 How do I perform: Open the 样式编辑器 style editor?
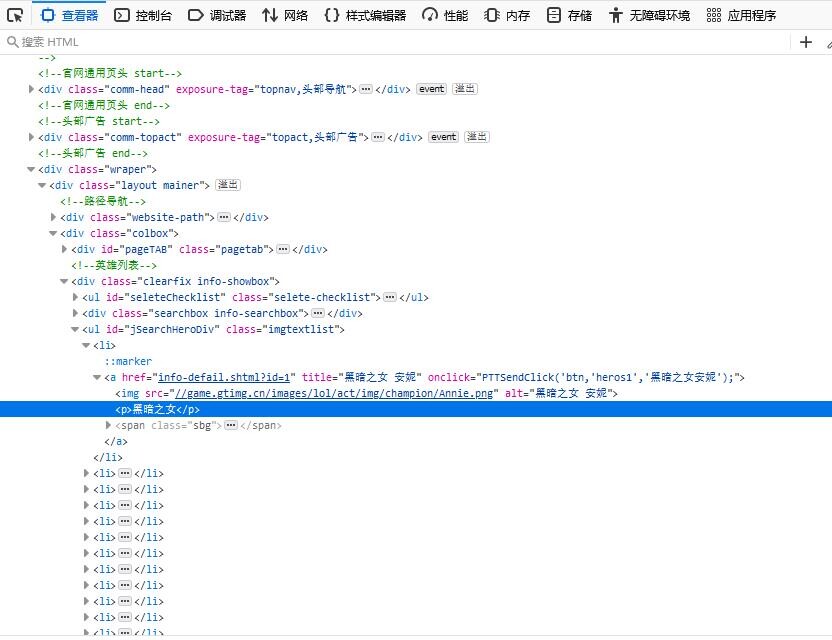pyautogui.click(x=365, y=15)
